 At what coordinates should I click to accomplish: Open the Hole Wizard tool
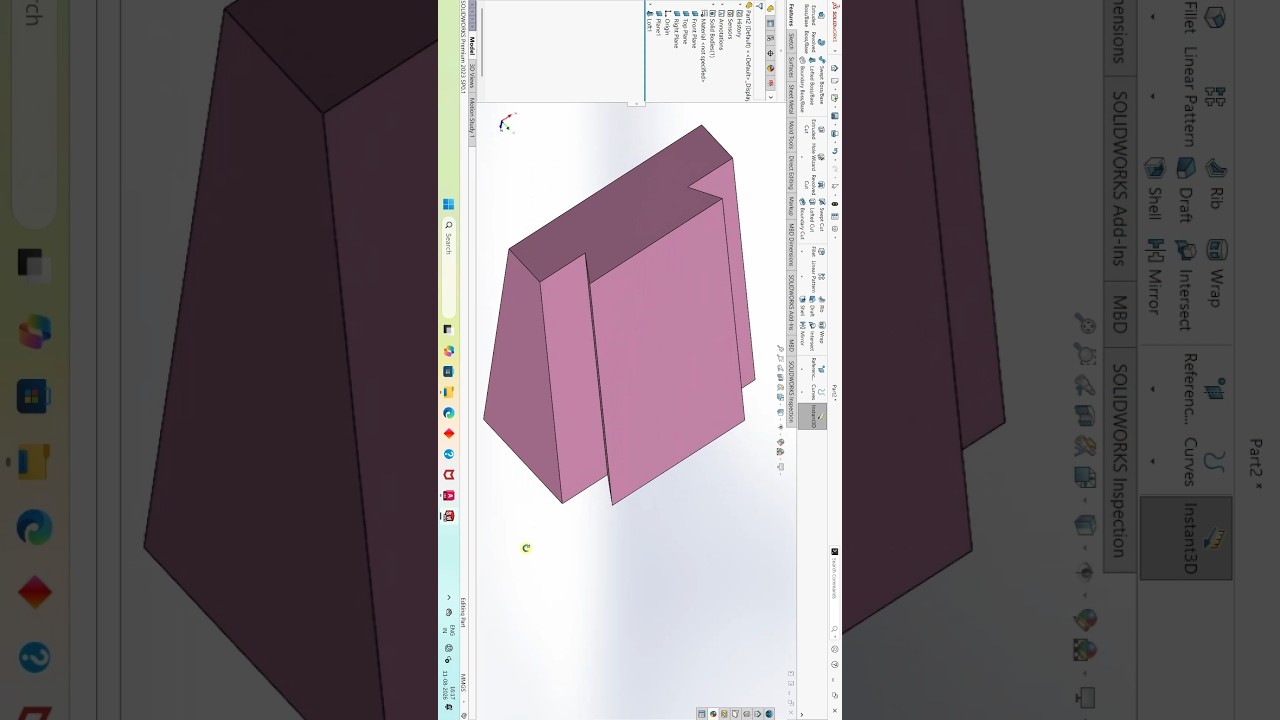pyautogui.click(x=815, y=155)
